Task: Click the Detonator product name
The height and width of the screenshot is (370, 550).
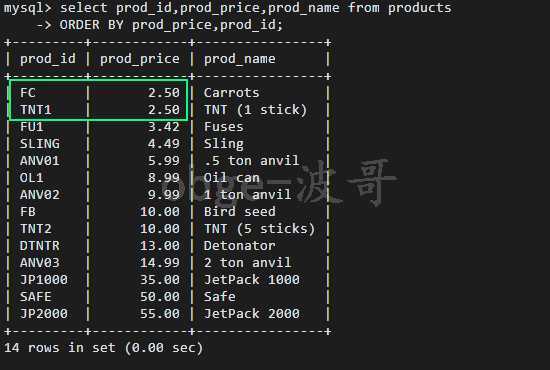Action: (x=240, y=245)
